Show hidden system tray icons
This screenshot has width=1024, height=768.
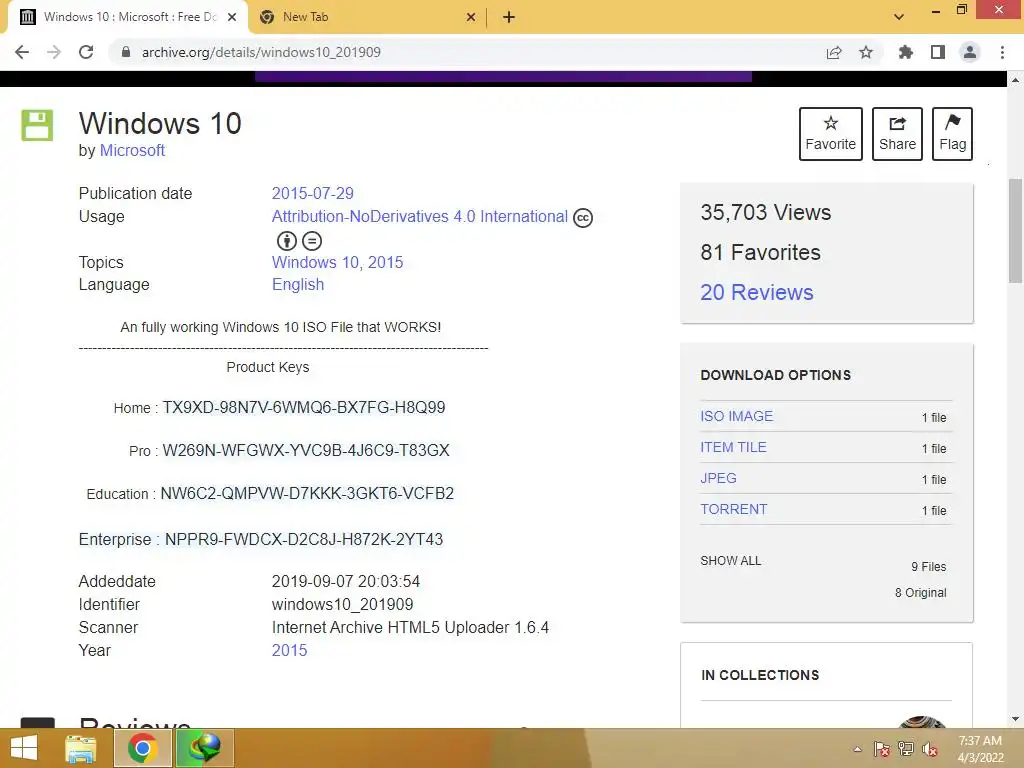(x=857, y=749)
